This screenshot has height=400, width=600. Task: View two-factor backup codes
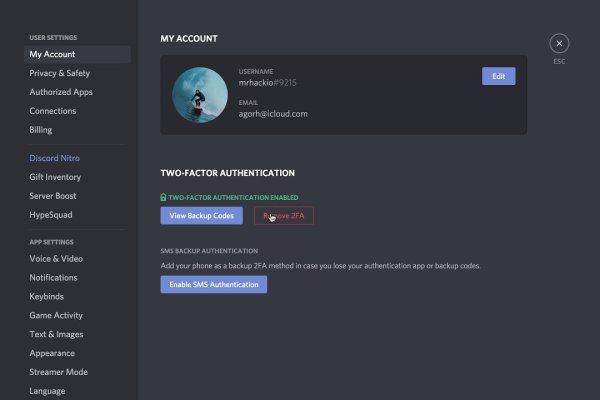pos(202,216)
